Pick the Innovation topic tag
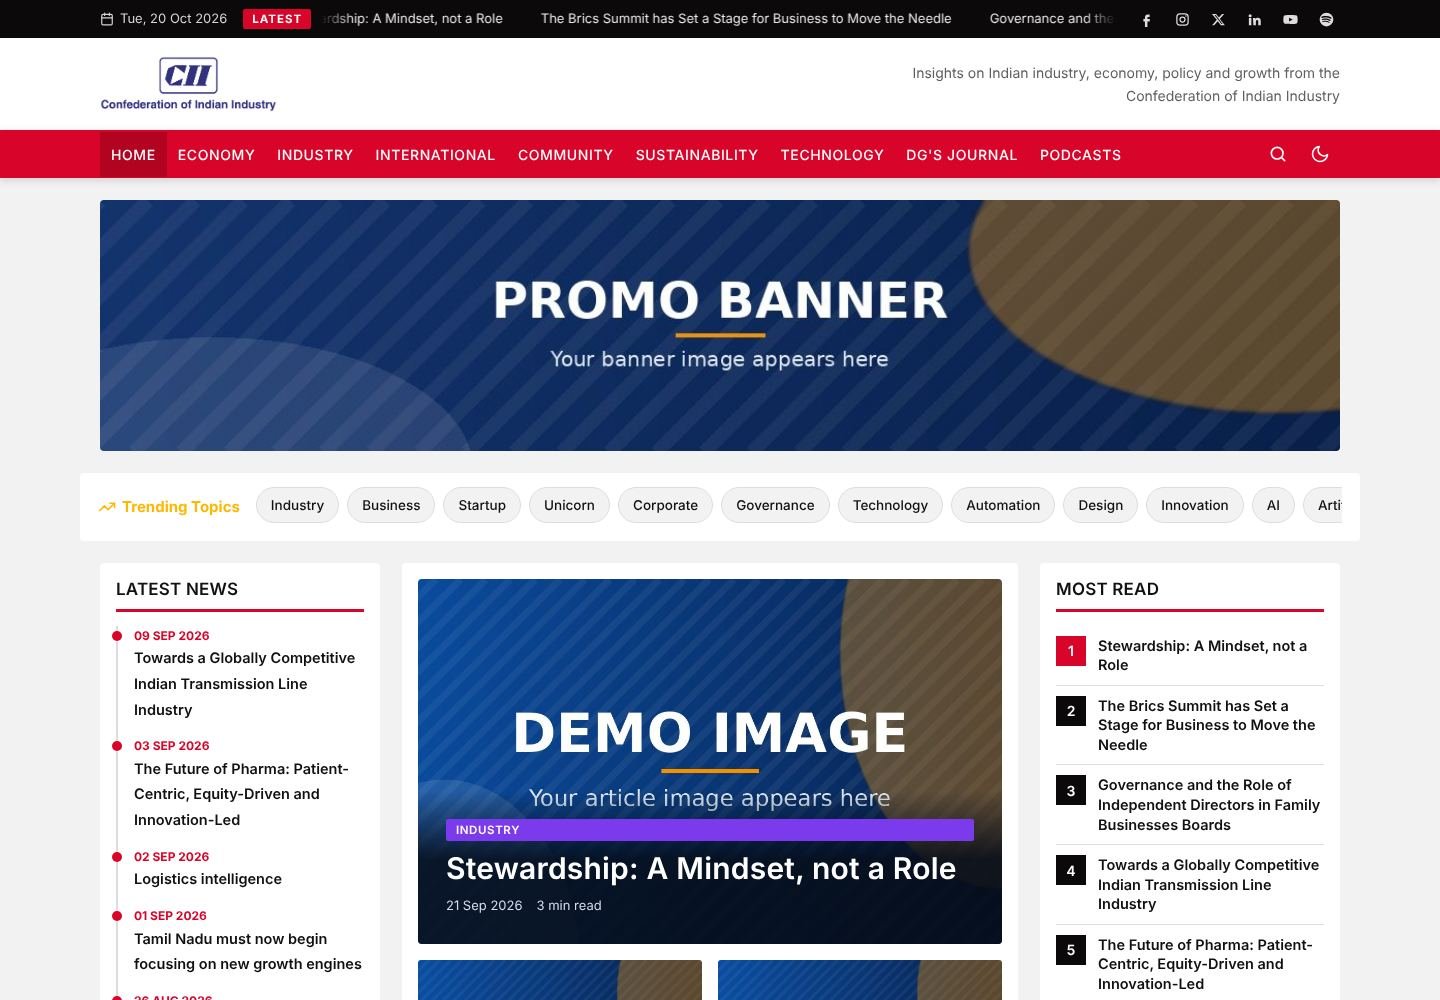The width and height of the screenshot is (1440, 1000). [1194, 505]
